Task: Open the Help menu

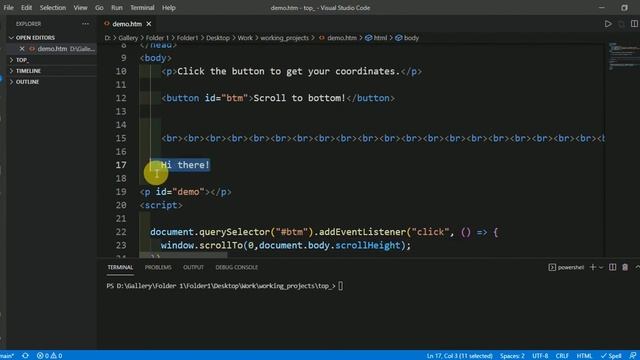Action: point(169,7)
